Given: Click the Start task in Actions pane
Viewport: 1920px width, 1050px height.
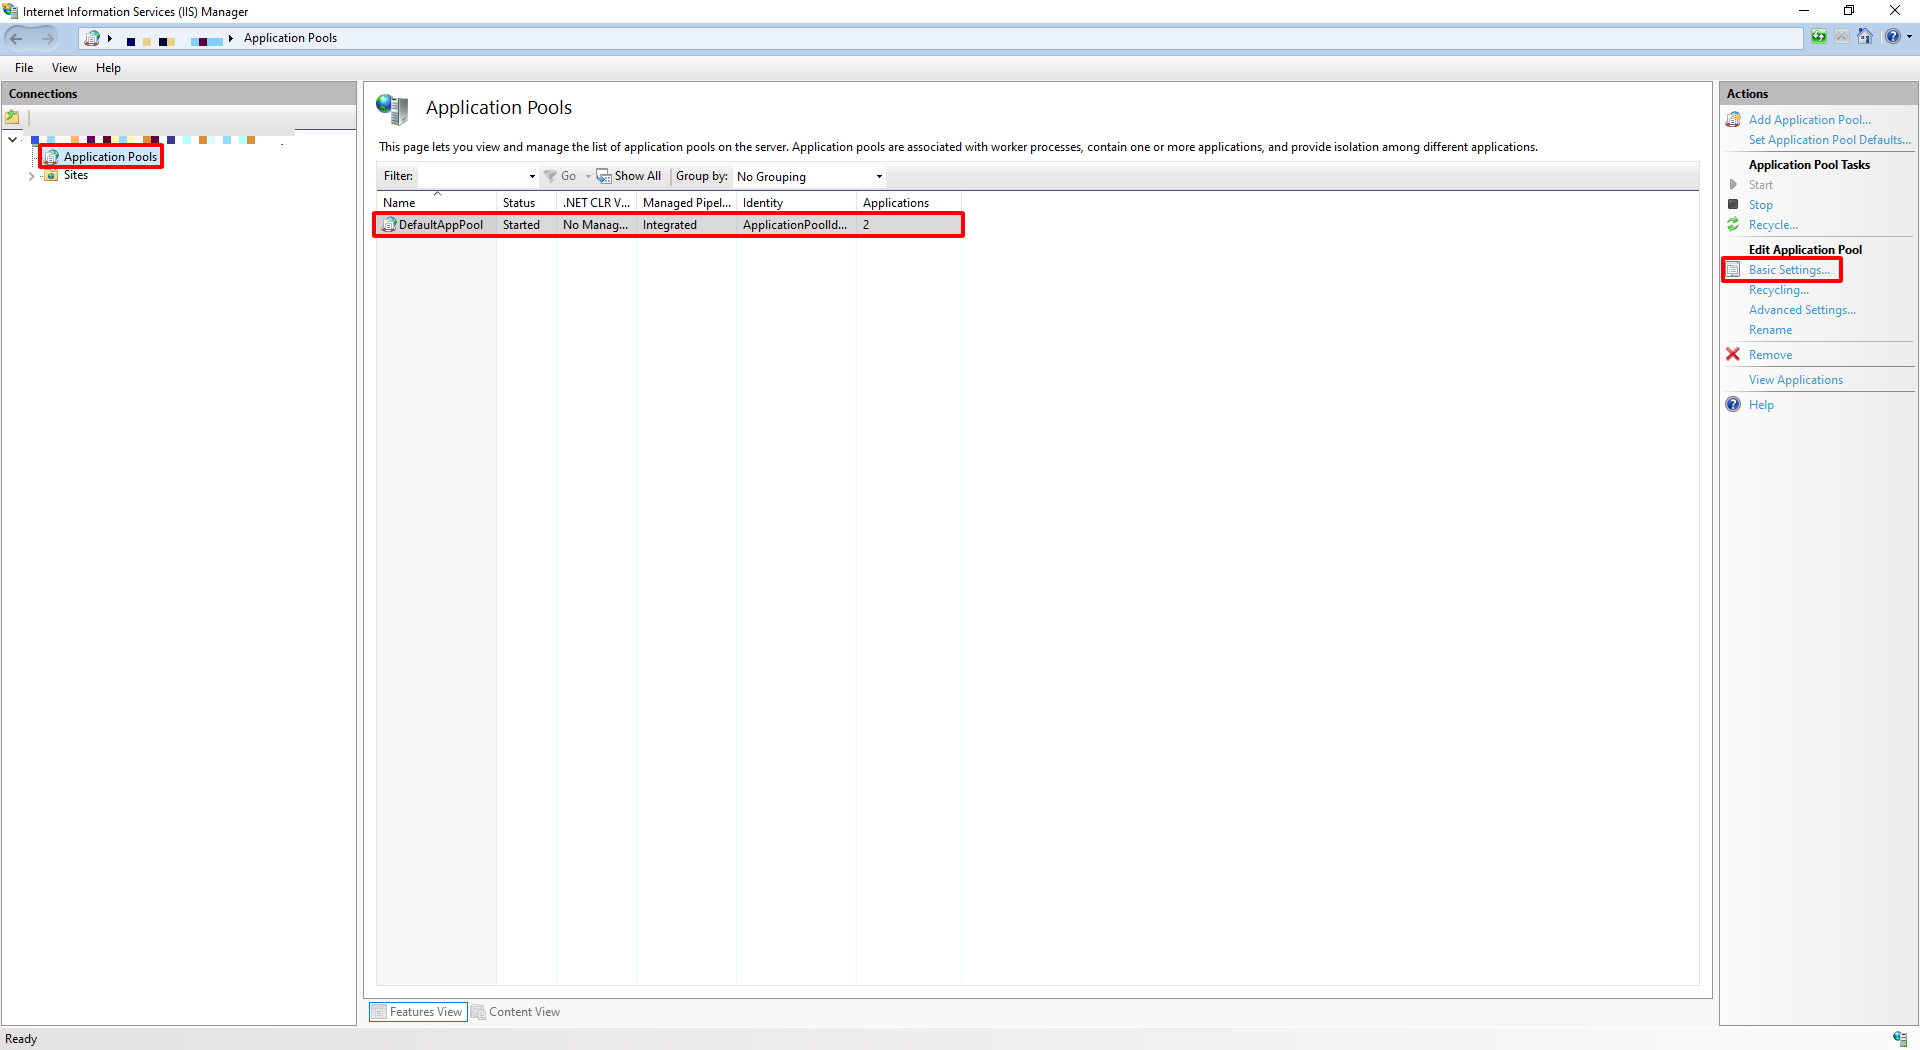Looking at the screenshot, I should click(1760, 185).
